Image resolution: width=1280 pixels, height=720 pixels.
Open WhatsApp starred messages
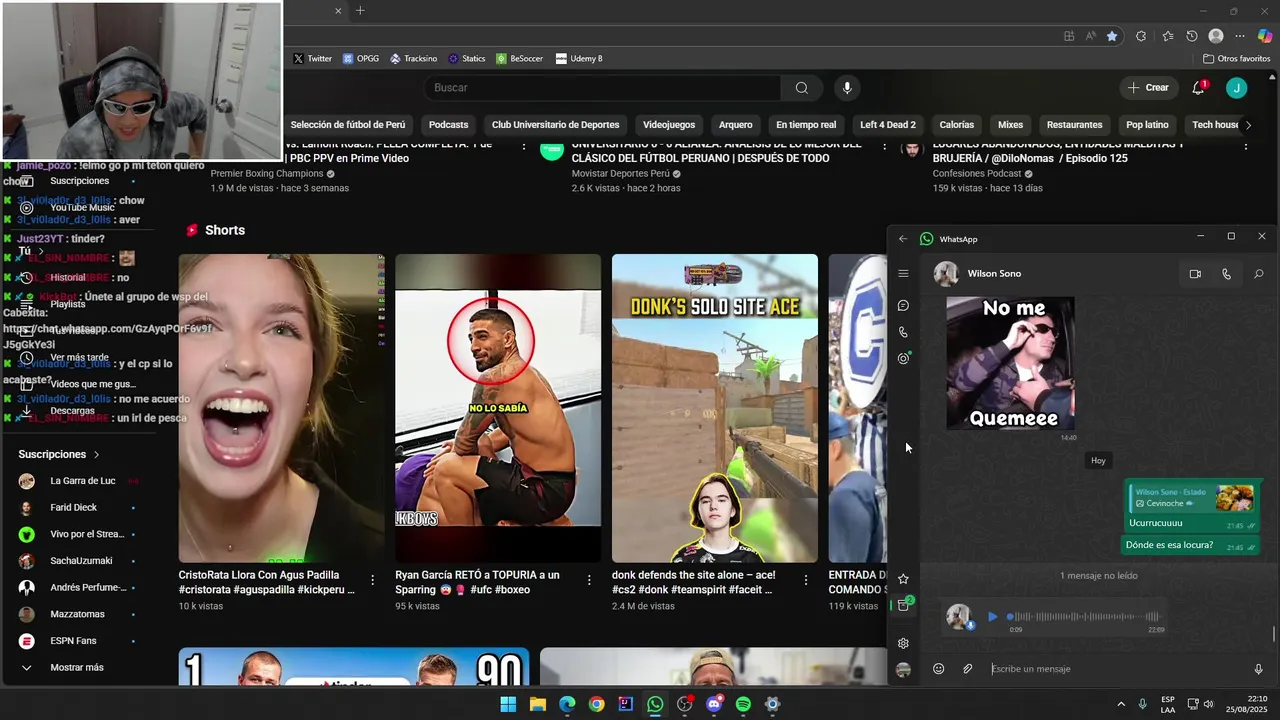pyautogui.click(x=903, y=579)
